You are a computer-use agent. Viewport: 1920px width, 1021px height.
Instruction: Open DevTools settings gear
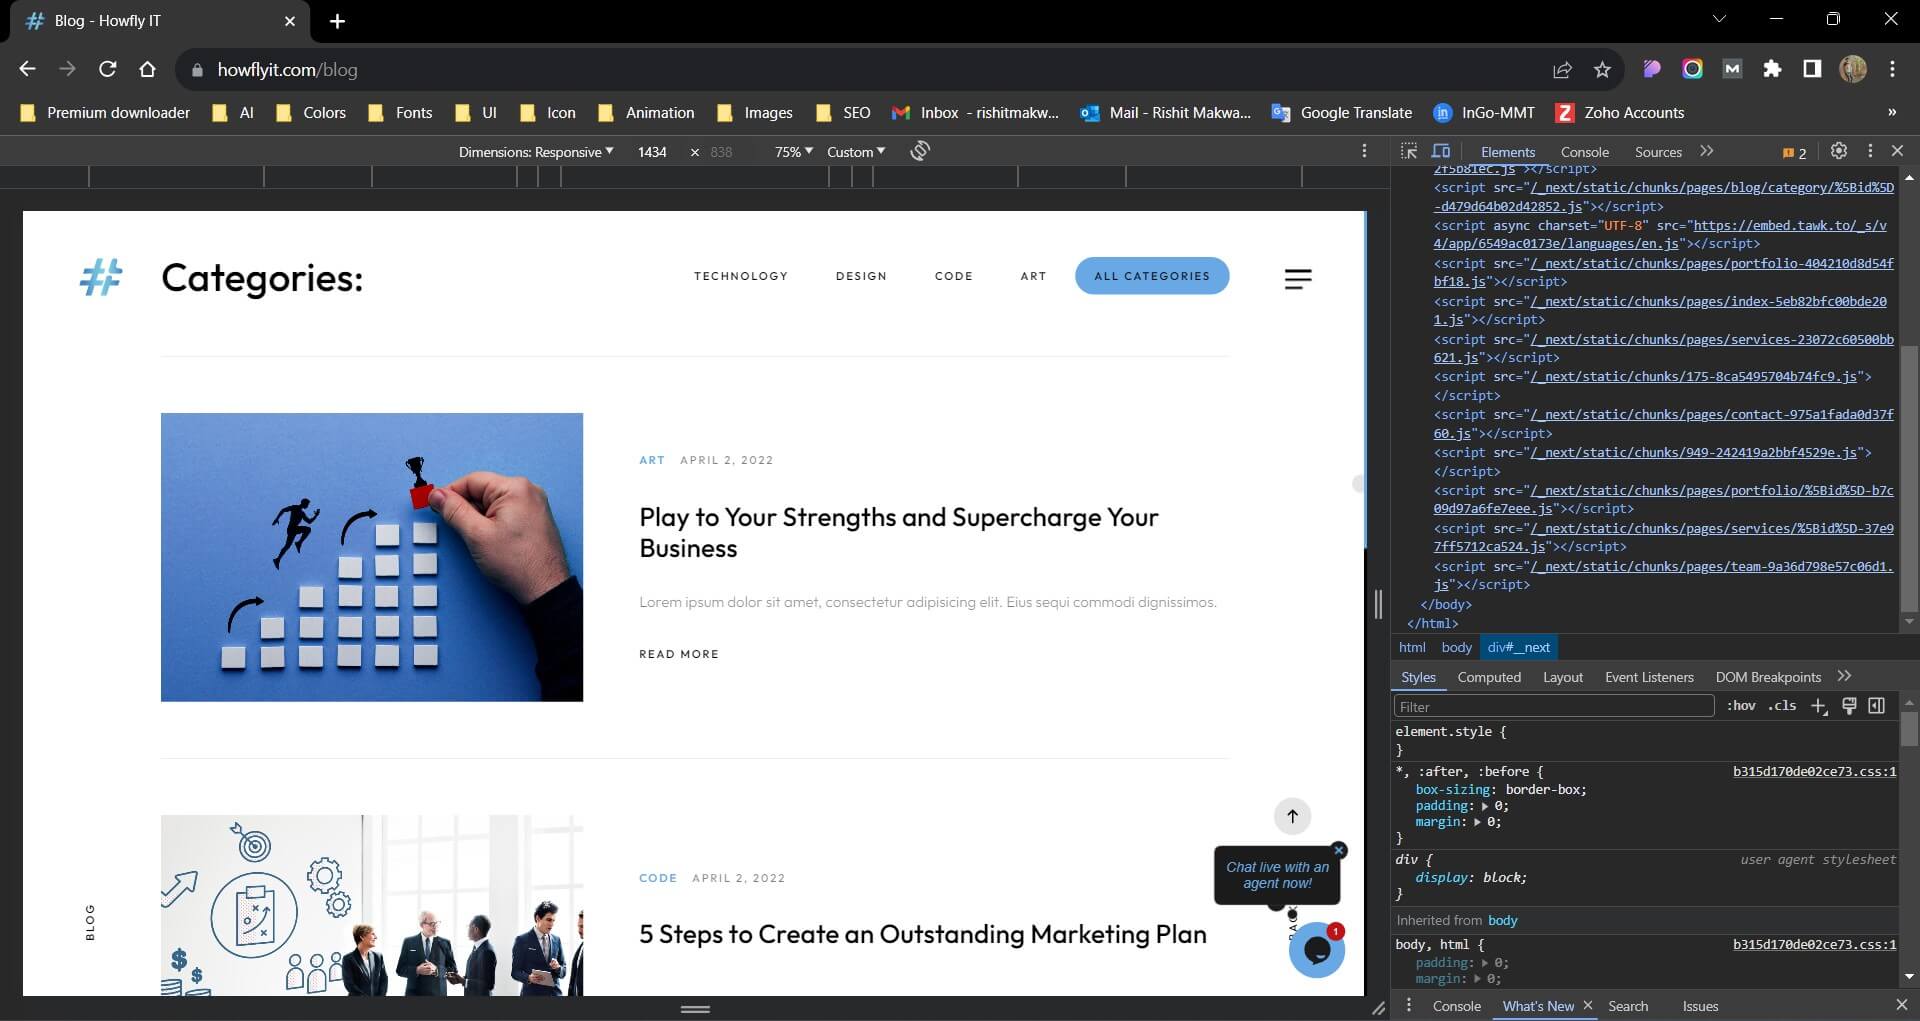click(1838, 151)
